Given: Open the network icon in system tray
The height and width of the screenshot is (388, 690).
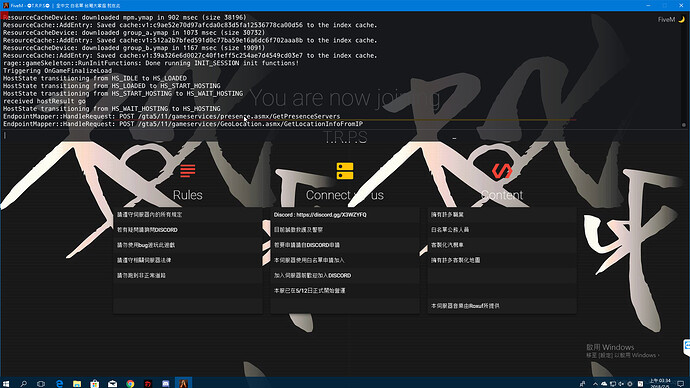Looking at the screenshot, I should click(613, 384).
